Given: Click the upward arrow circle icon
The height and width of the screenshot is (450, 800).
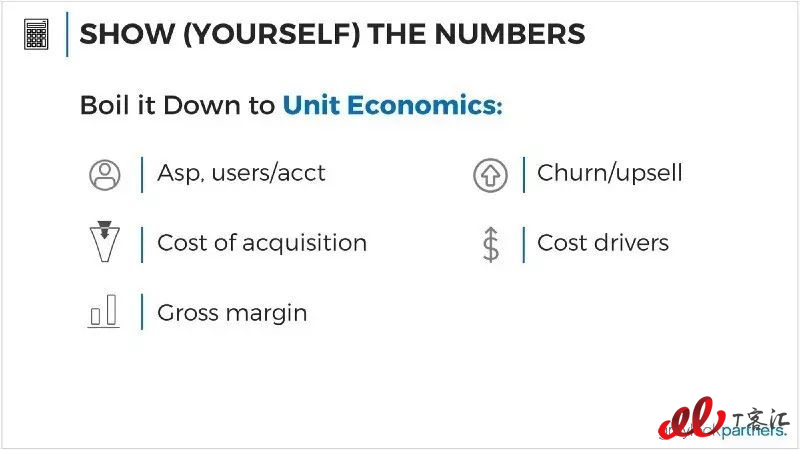Looking at the screenshot, I should (490, 176).
